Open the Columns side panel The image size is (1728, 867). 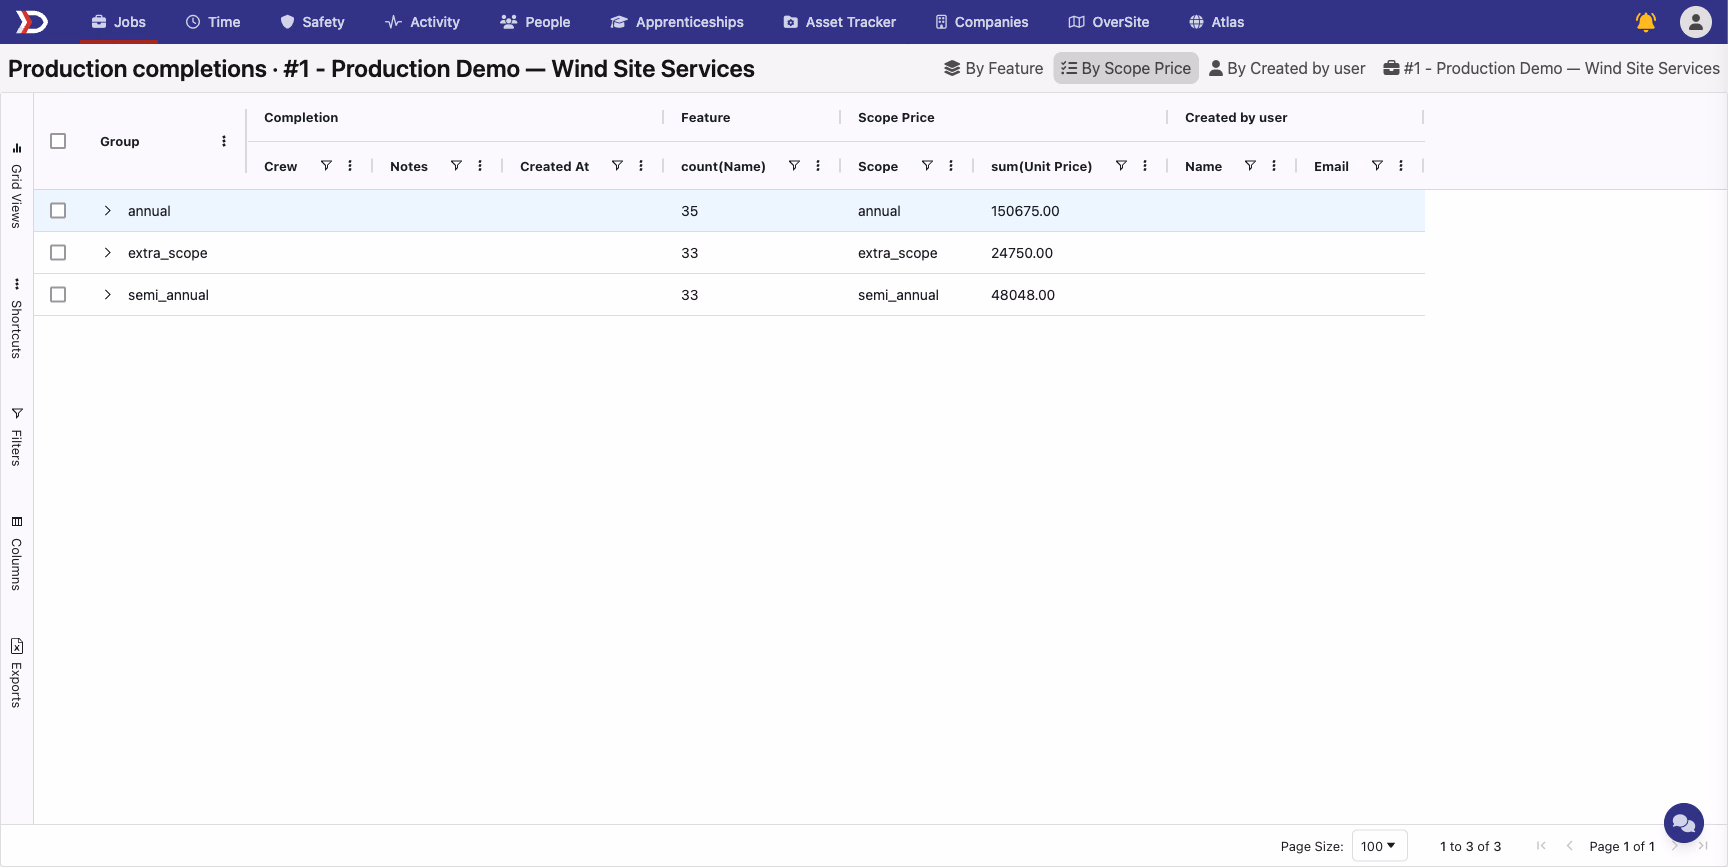tap(17, 554)
